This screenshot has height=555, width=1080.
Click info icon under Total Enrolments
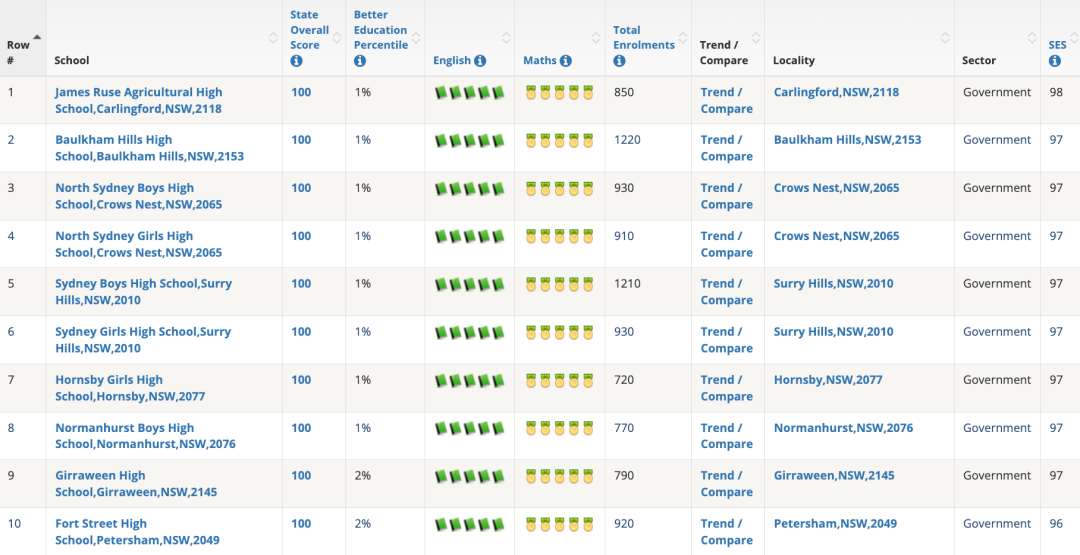[619, 61]
